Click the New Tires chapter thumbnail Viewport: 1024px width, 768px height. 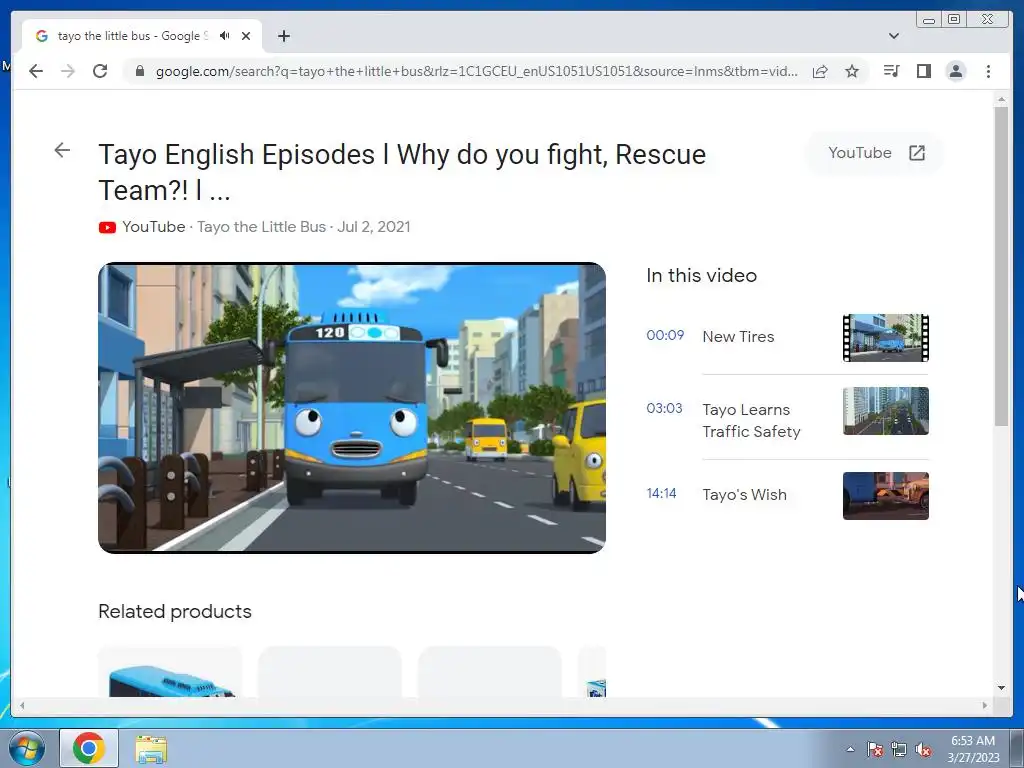886,338
